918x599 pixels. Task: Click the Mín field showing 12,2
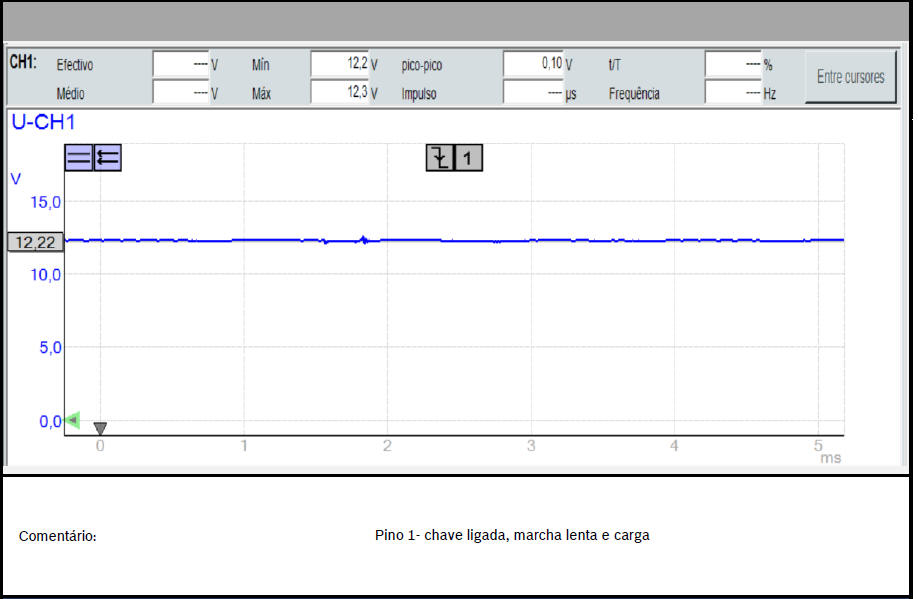coord(339,64)
